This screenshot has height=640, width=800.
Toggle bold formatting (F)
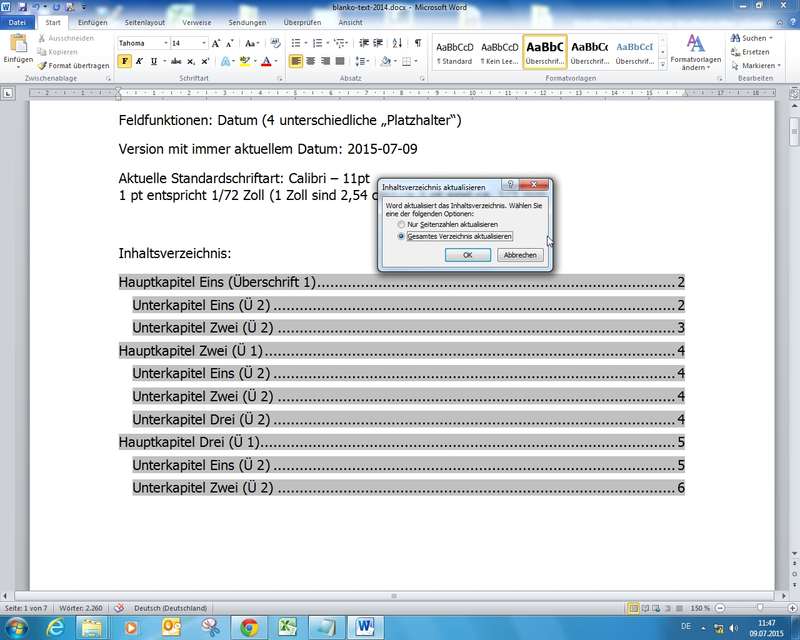point(124,61)
